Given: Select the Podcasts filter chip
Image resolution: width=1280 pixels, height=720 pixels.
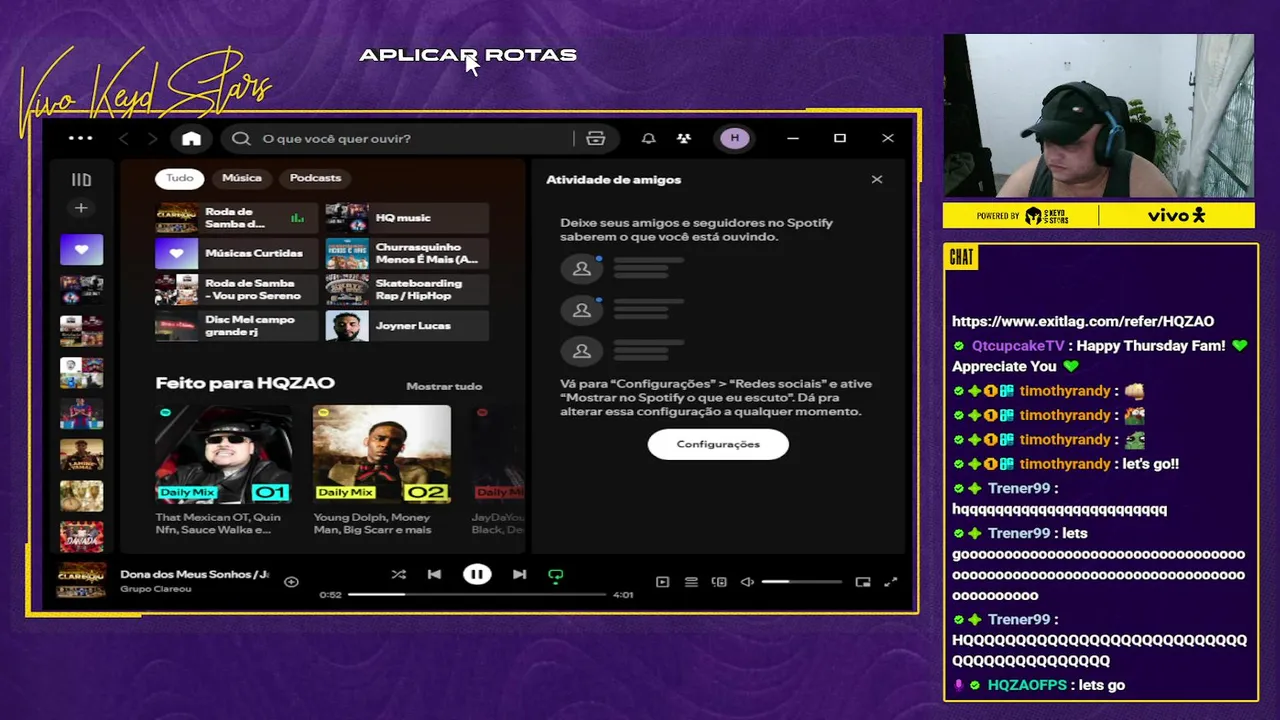Looking at the screenshot, I should (315, 178).
